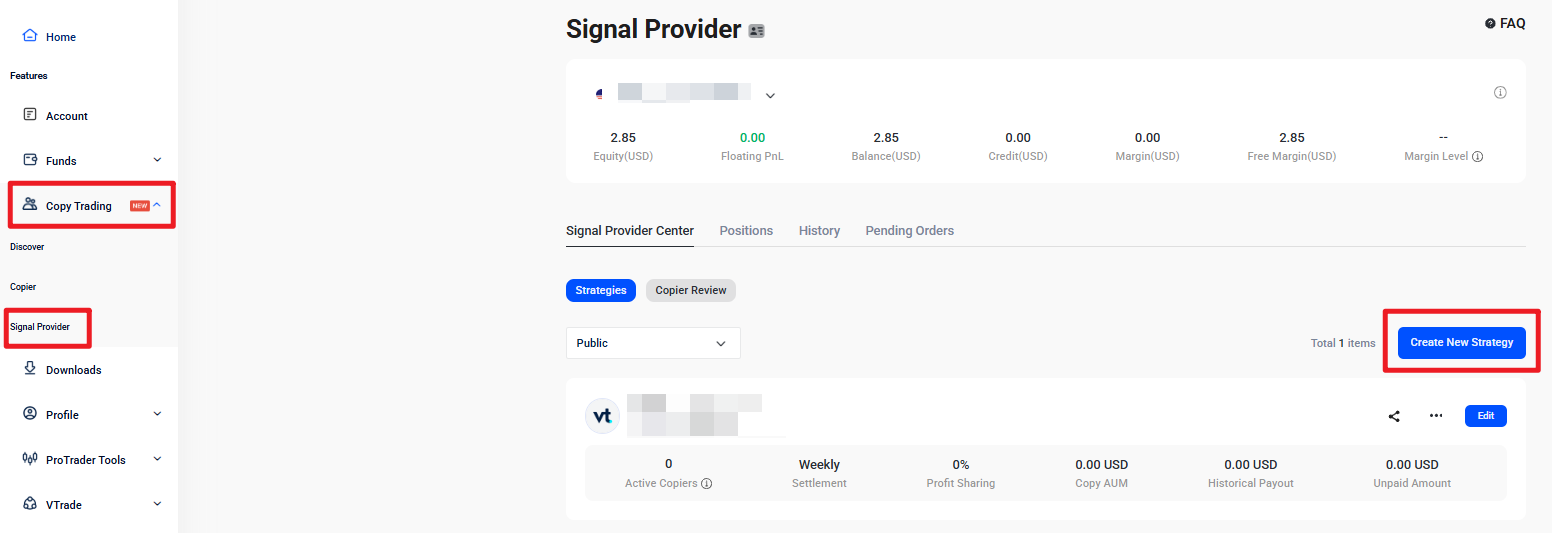This screenshot has width=1552, height=533.
Task: Click the ID card icon beside Signal Provider title
Action: [x=756, y=31]
